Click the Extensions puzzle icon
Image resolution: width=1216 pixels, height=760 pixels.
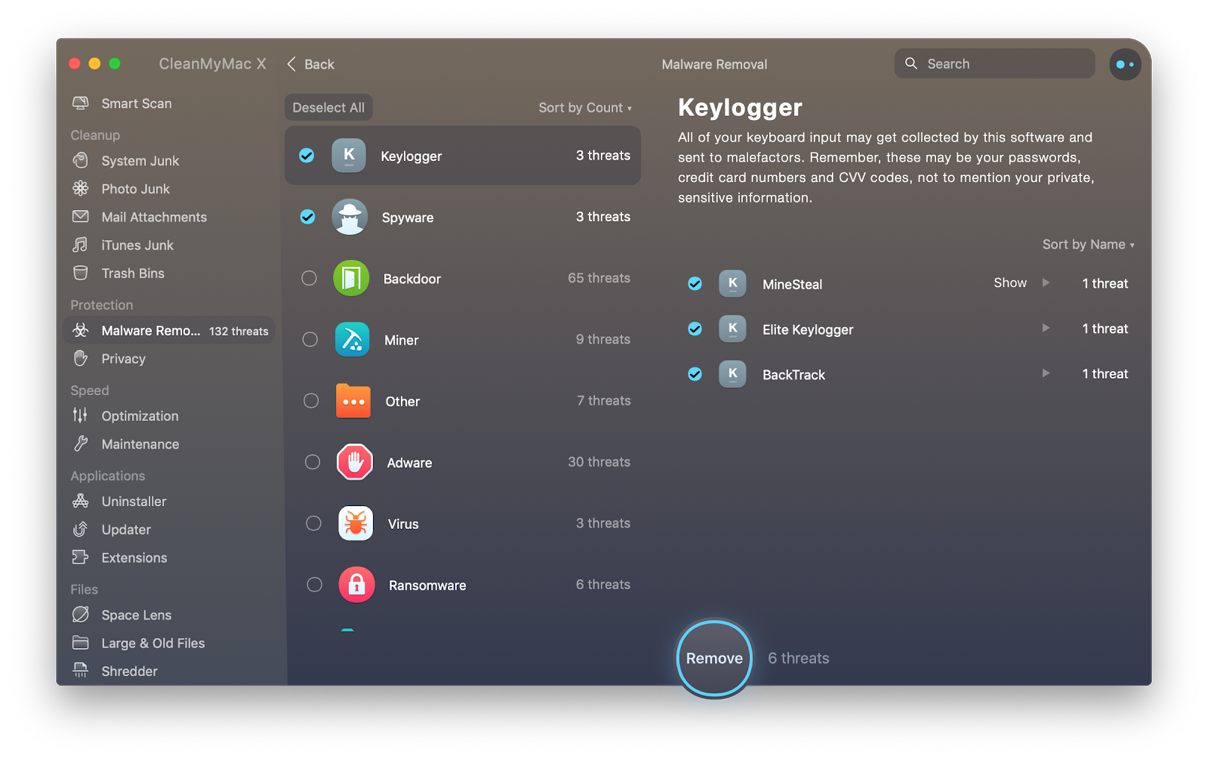[81, 557]
